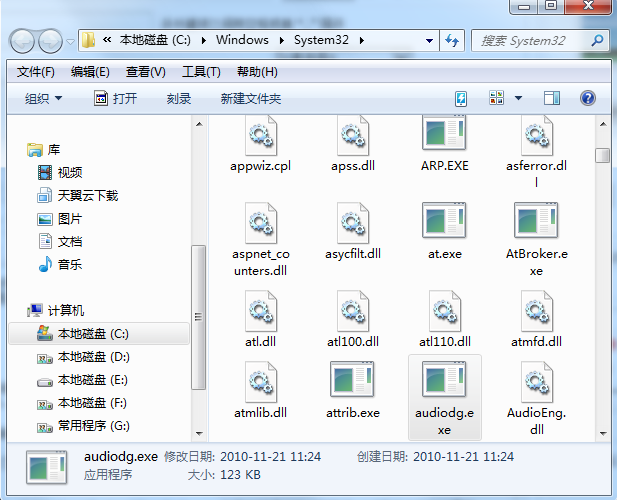Select the AtBroker.exe application icon

[536, 220]
